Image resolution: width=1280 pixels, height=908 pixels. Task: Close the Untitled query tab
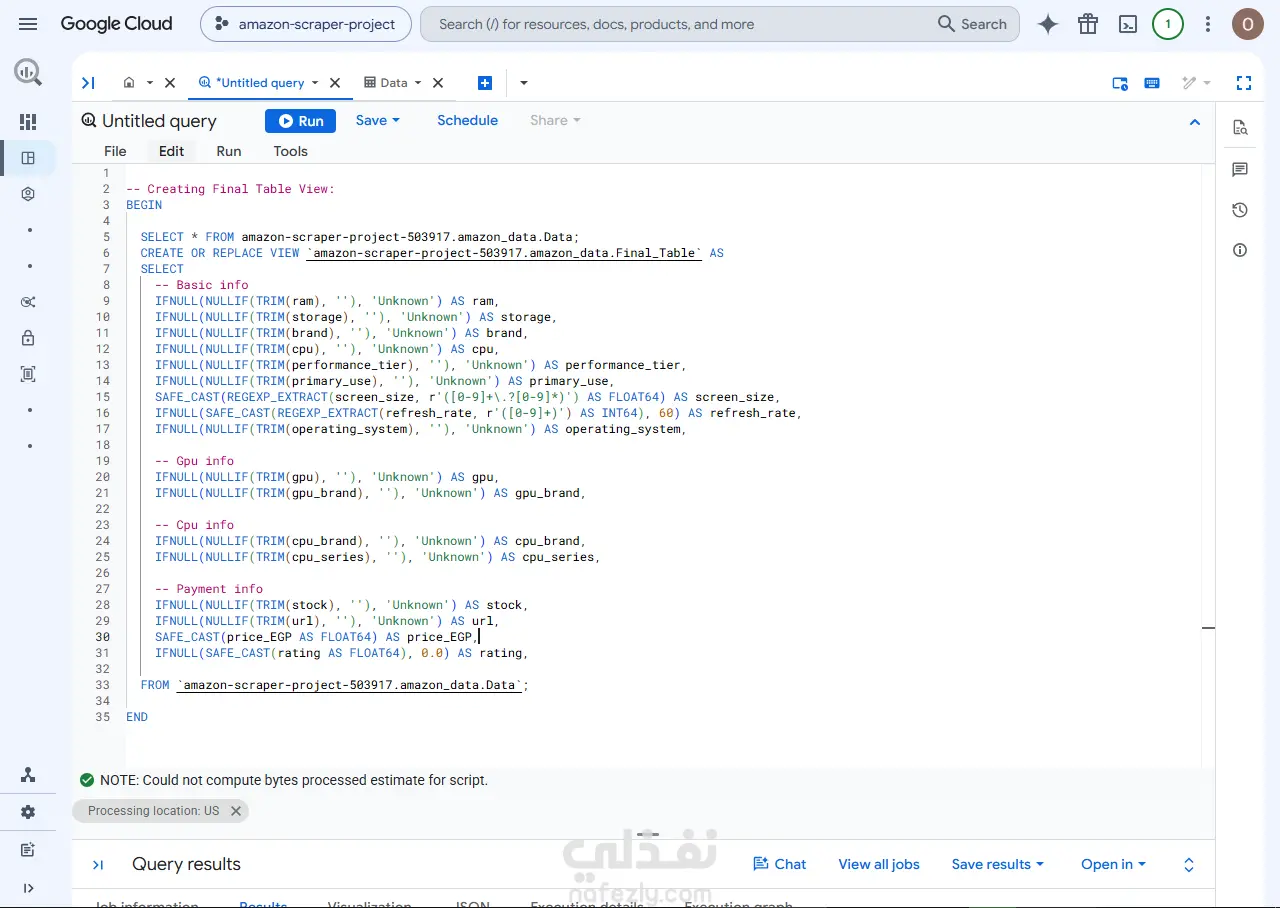[x=335, y=83]
